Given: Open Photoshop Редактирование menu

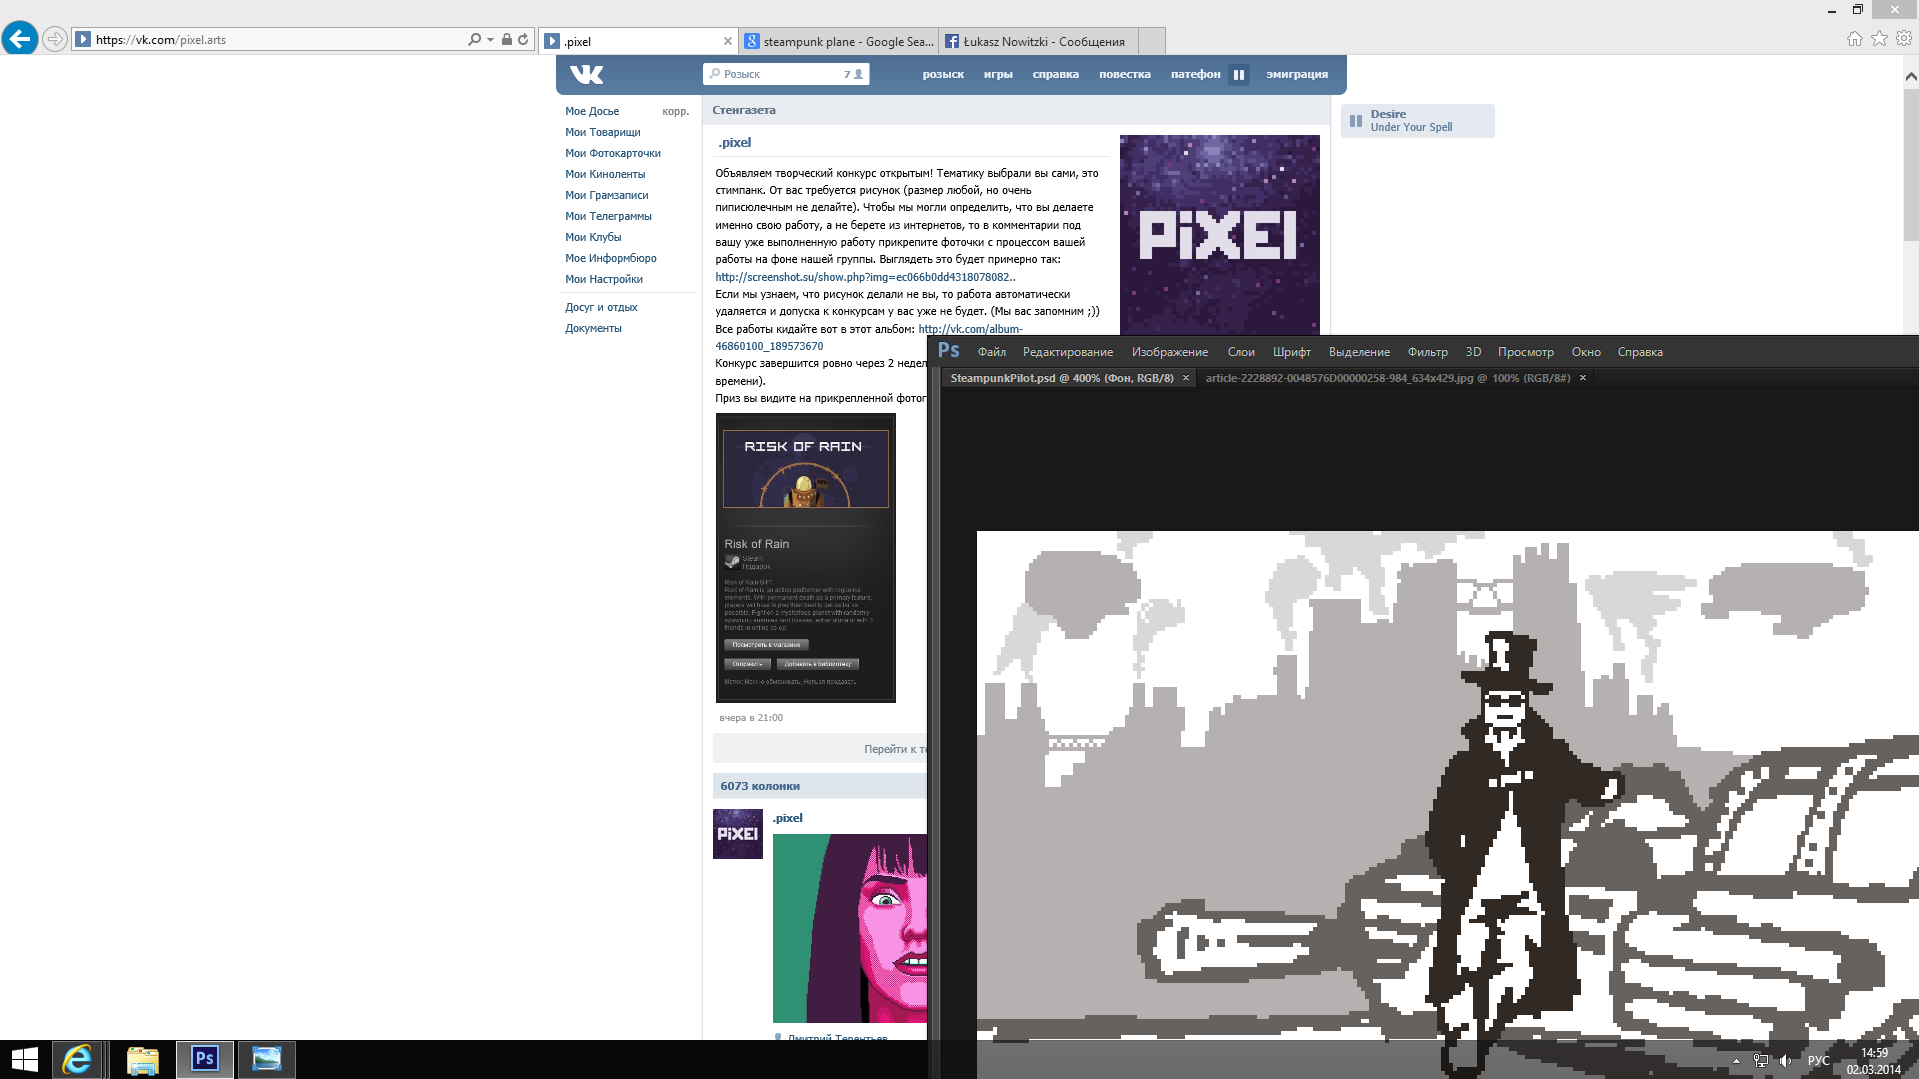Looking at the screenshot, I should tap(1068, 352).
